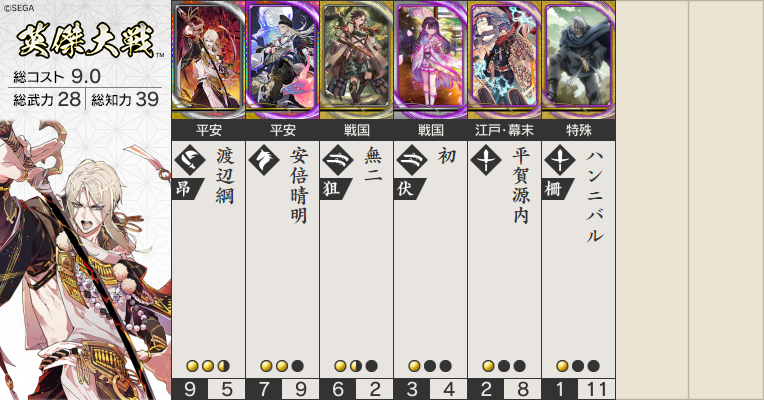Open the 無二 card image
This screenshot has width=764, height=400.
357,59
